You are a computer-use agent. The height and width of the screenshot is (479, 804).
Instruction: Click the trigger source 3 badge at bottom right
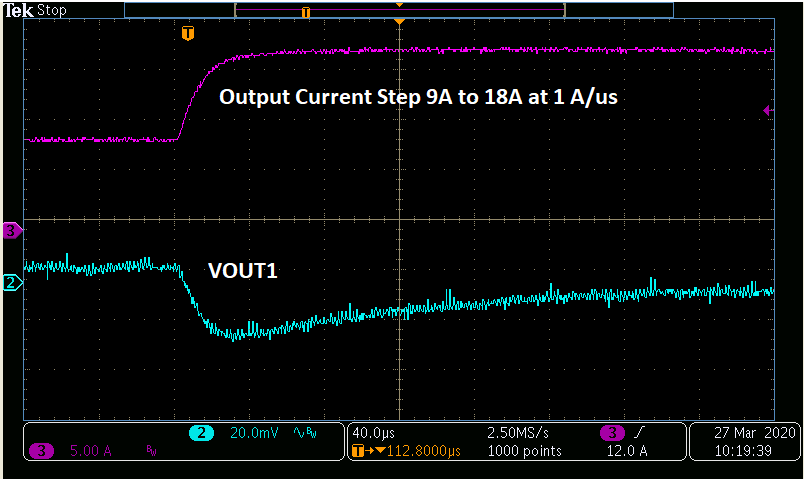click(x=609, y=433)
